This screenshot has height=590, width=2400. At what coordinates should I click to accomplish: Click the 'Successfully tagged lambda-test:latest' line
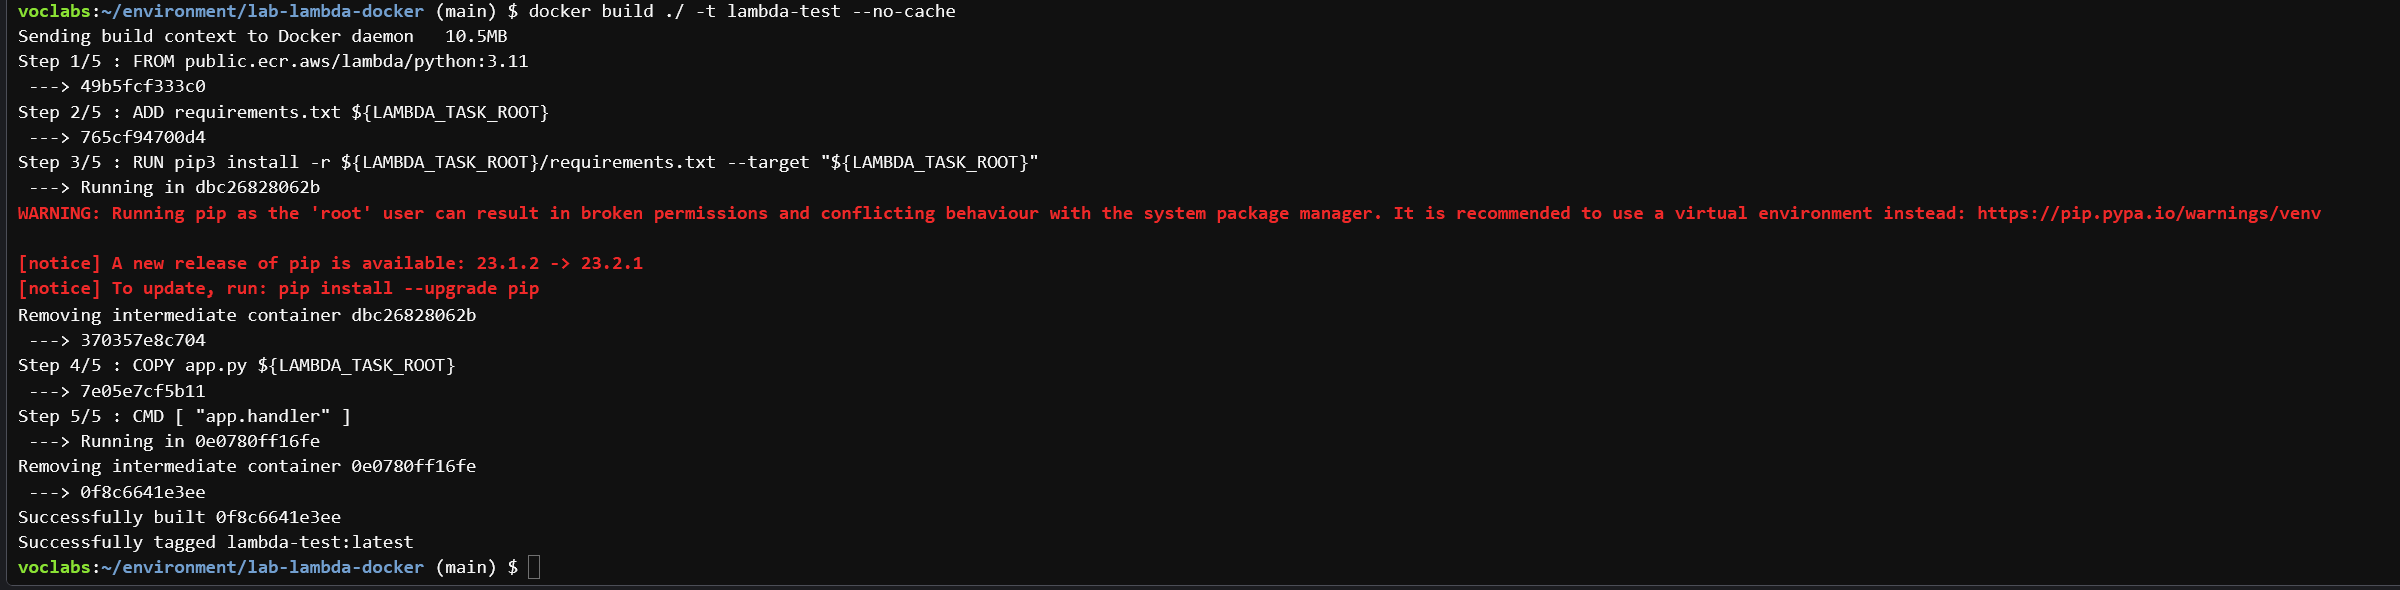point(215,542)
